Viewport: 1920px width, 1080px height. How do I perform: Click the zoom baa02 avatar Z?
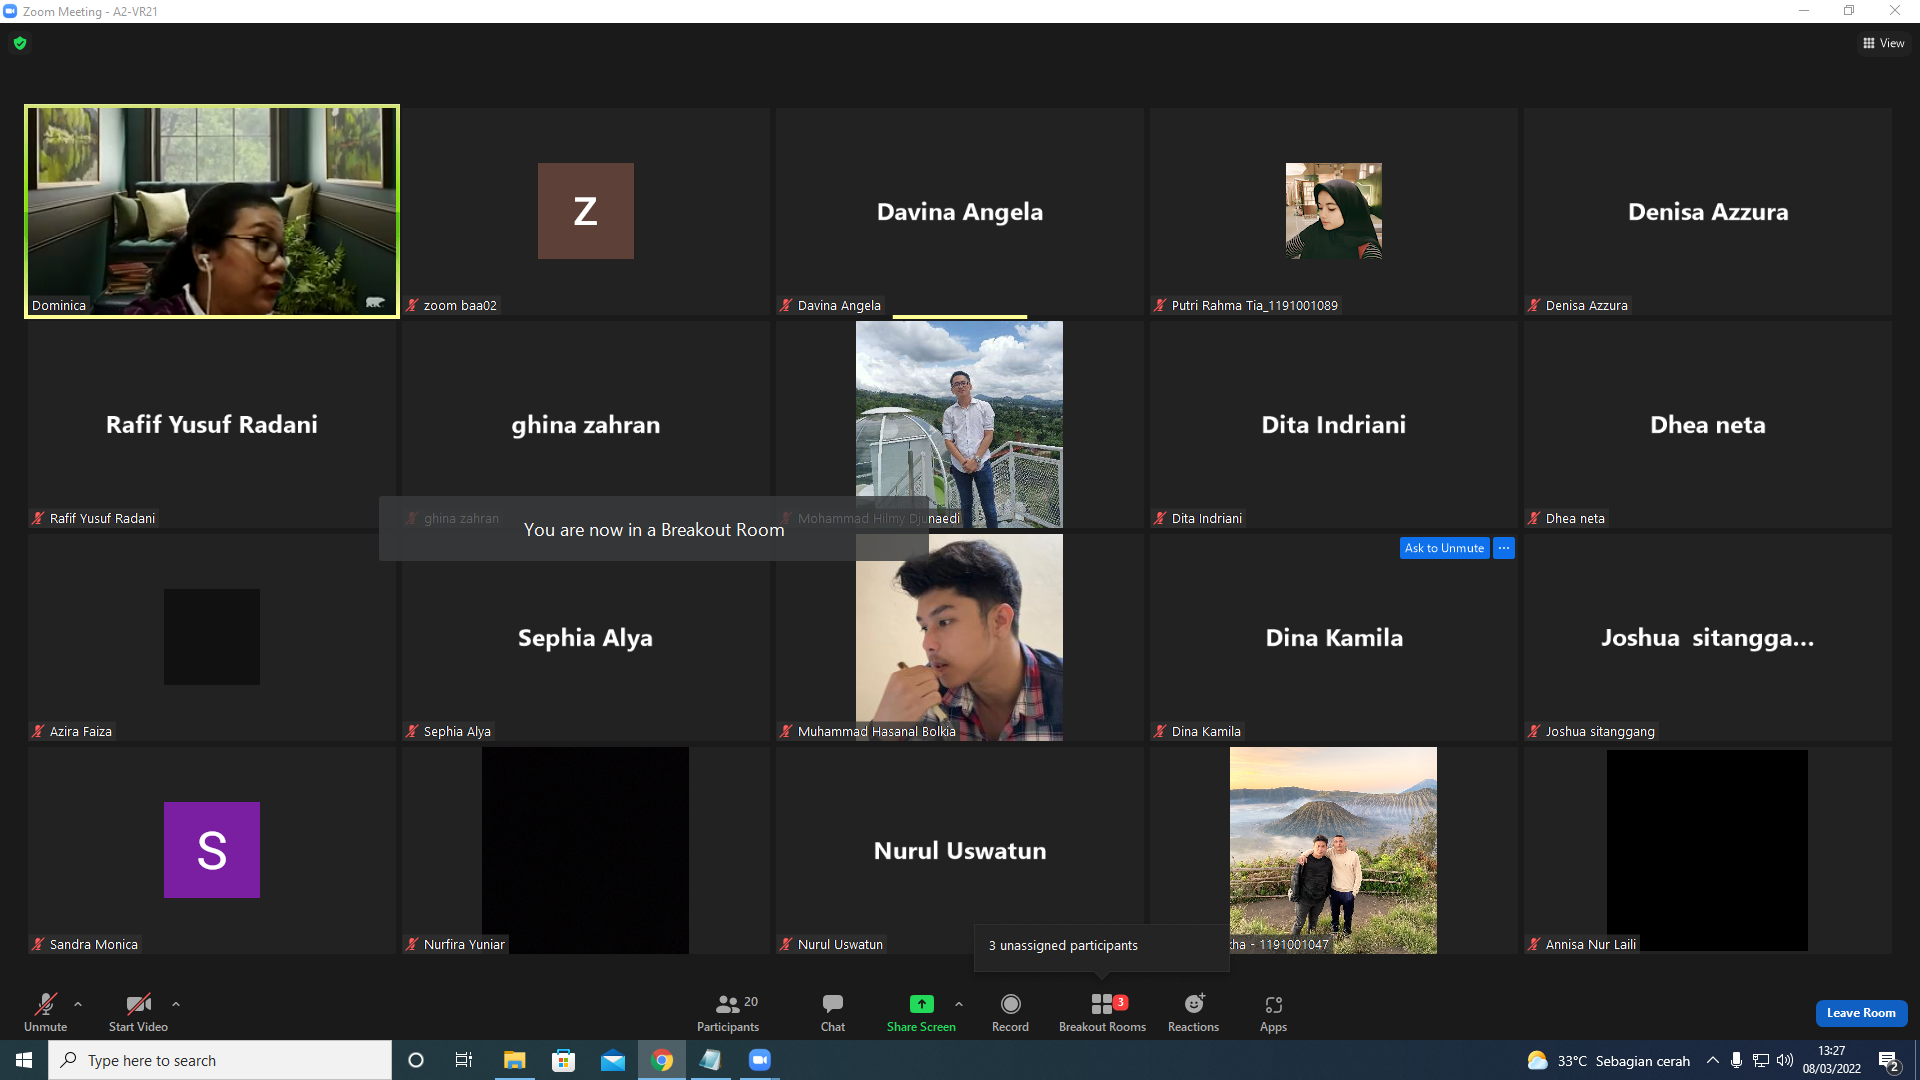pyautogui.click(x=586, y=211)
